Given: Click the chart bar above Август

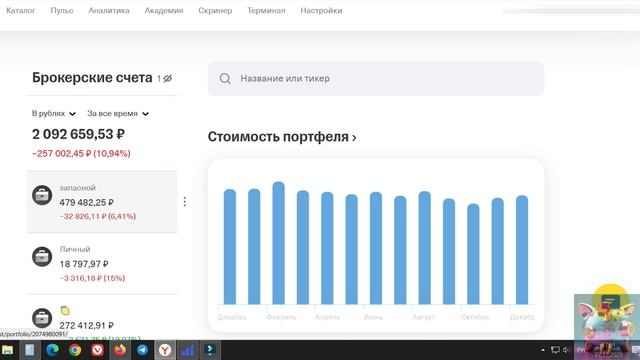Looking at the screenshot, I should click(424, 248).
